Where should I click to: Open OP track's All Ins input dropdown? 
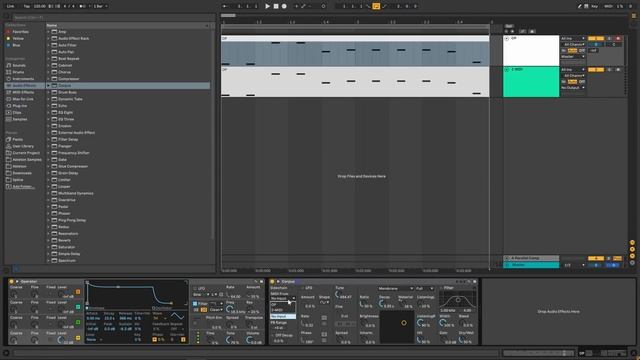pos(573,38)
